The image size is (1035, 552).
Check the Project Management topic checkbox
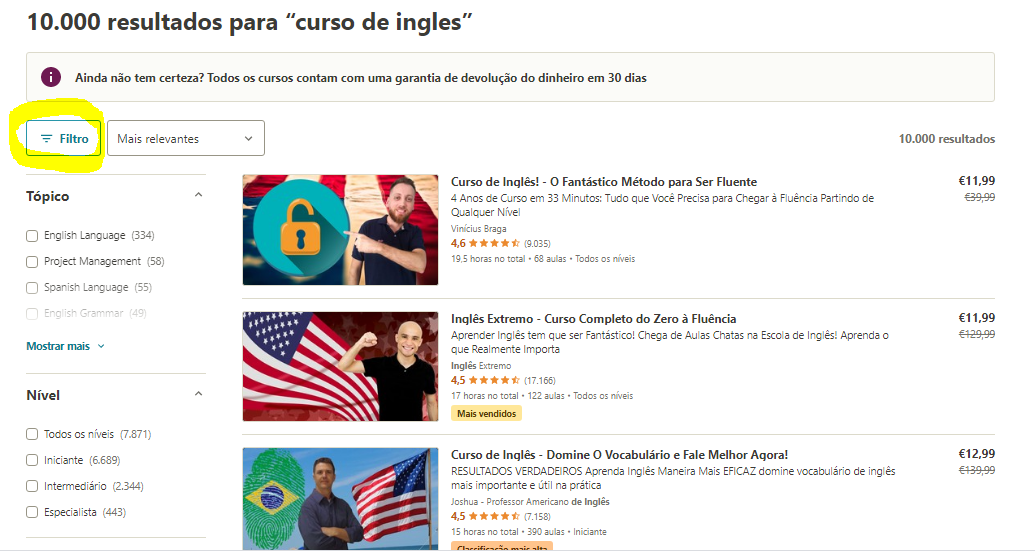(32, 261)
